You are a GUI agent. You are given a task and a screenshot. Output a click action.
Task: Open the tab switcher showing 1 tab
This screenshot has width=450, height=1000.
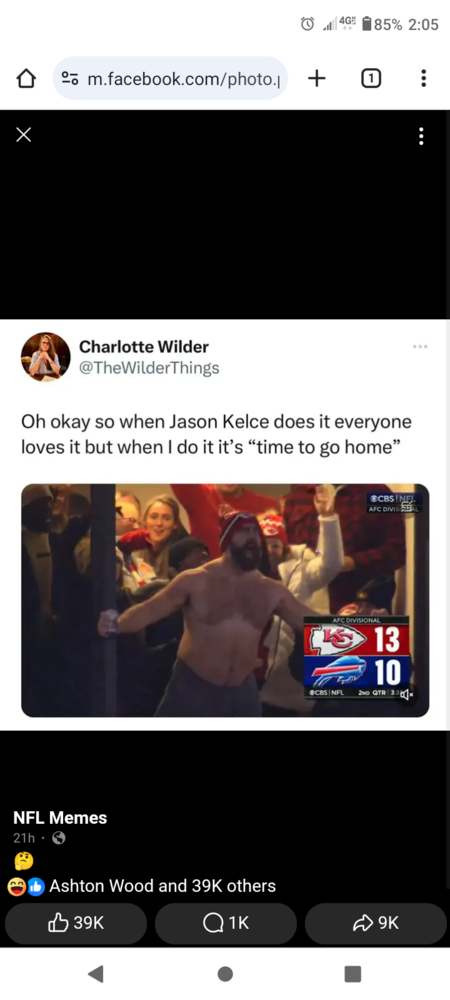[x=371, y=78]
